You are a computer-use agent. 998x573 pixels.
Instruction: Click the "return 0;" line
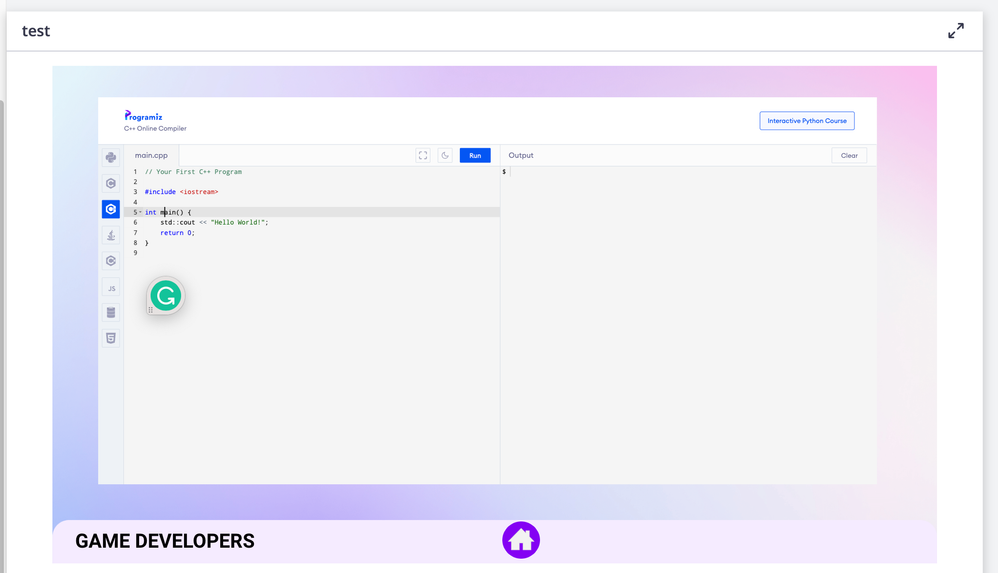178,232
